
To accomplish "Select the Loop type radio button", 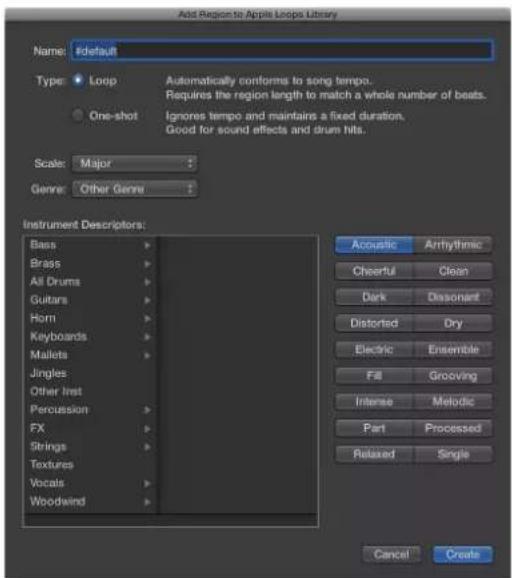I will 78,80.
